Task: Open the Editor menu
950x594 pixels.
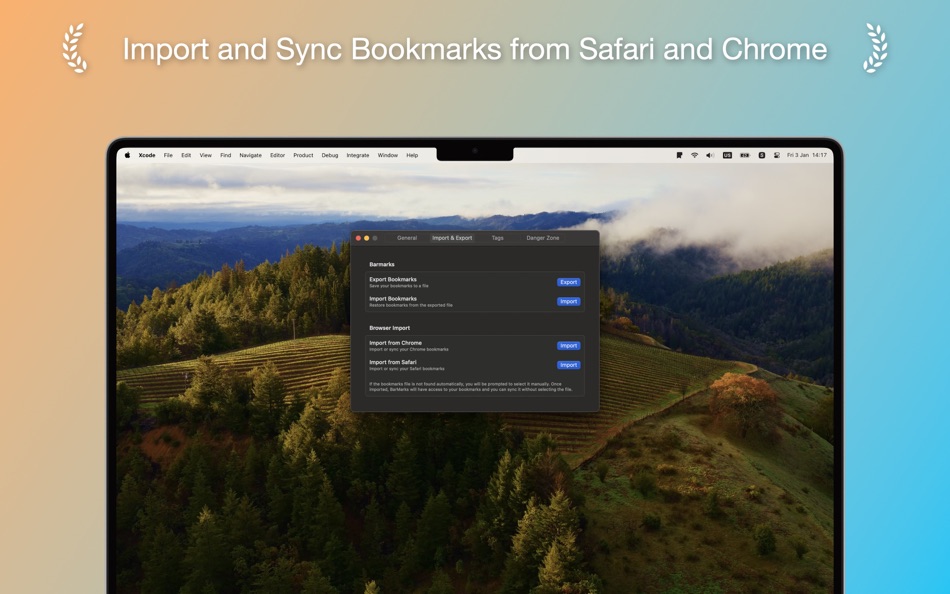Action: tap(277, 155)
